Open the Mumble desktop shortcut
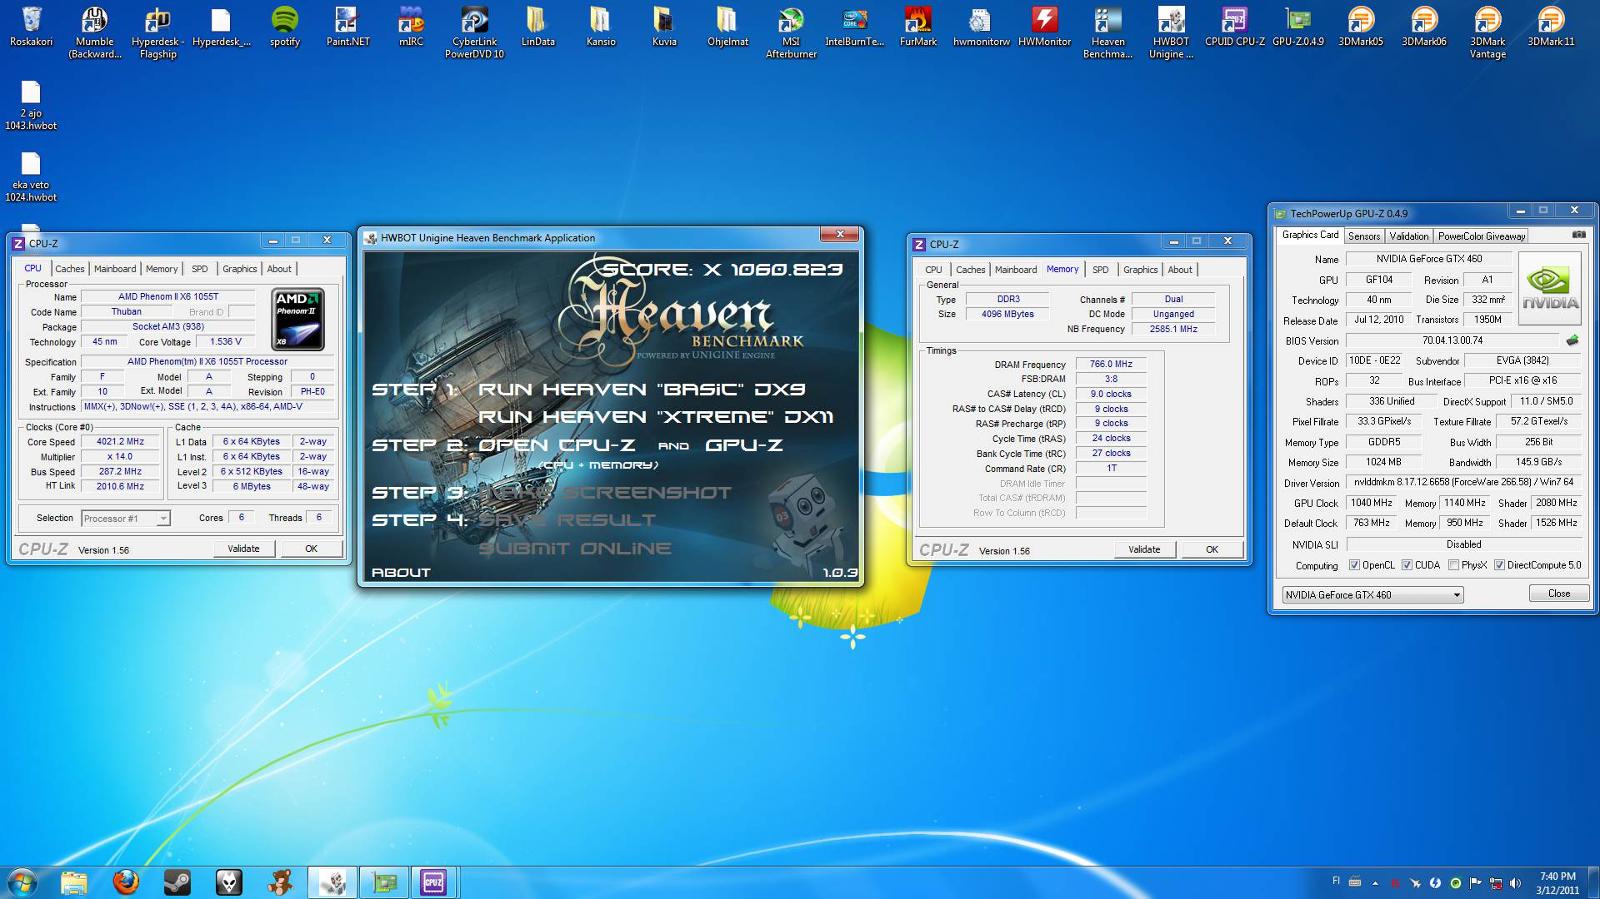The height and width of the screenshot is (899, 1600). [94, 32]
